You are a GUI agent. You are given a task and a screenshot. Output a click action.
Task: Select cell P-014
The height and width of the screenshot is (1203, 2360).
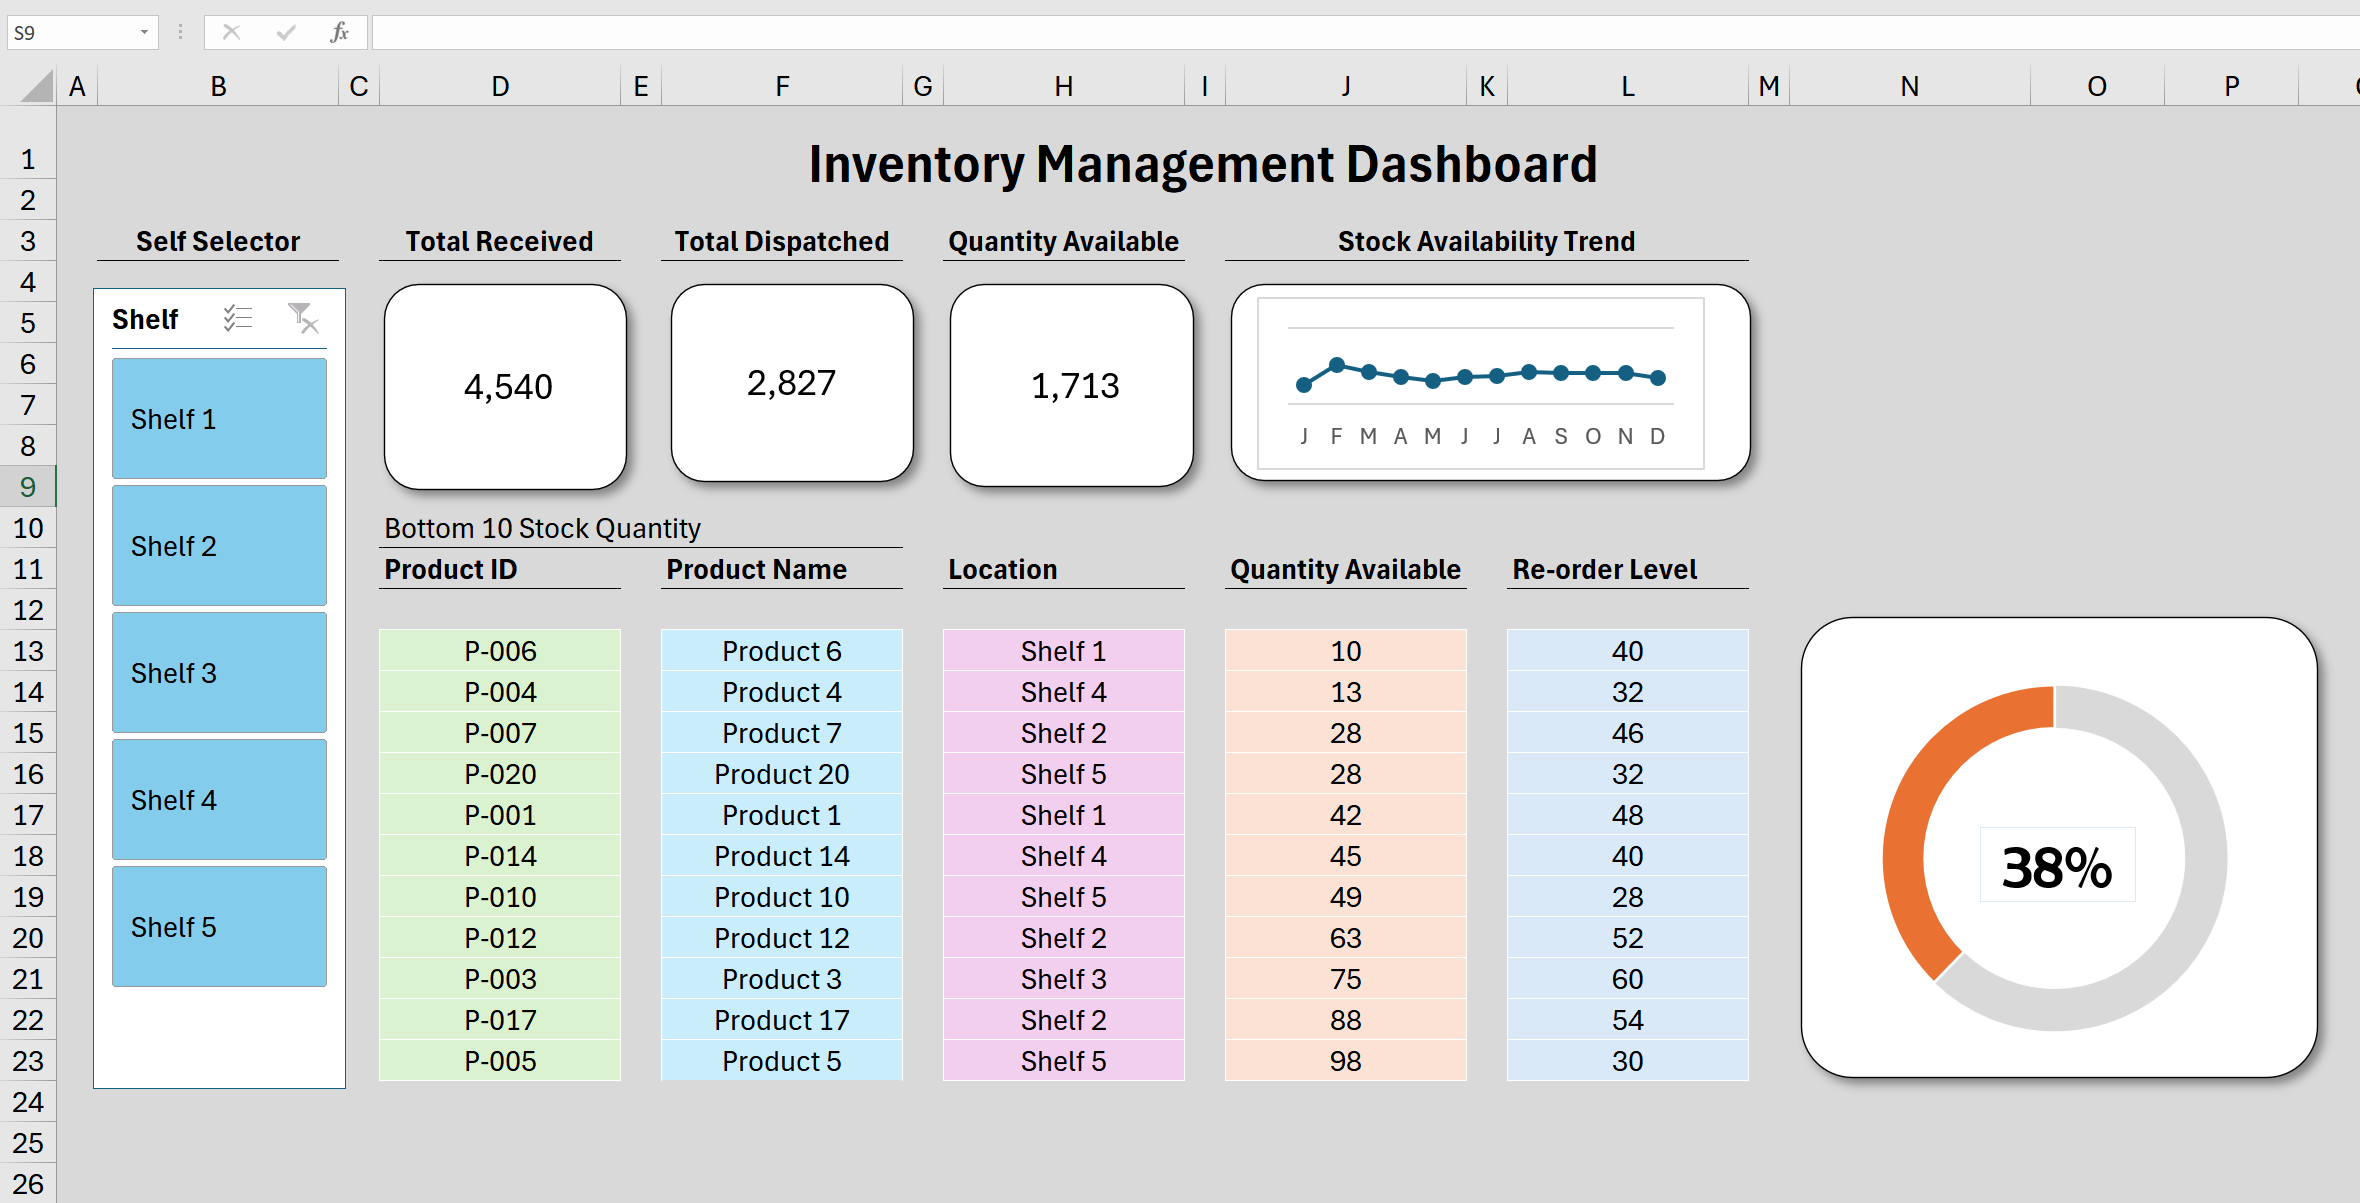tap(500, 856)
